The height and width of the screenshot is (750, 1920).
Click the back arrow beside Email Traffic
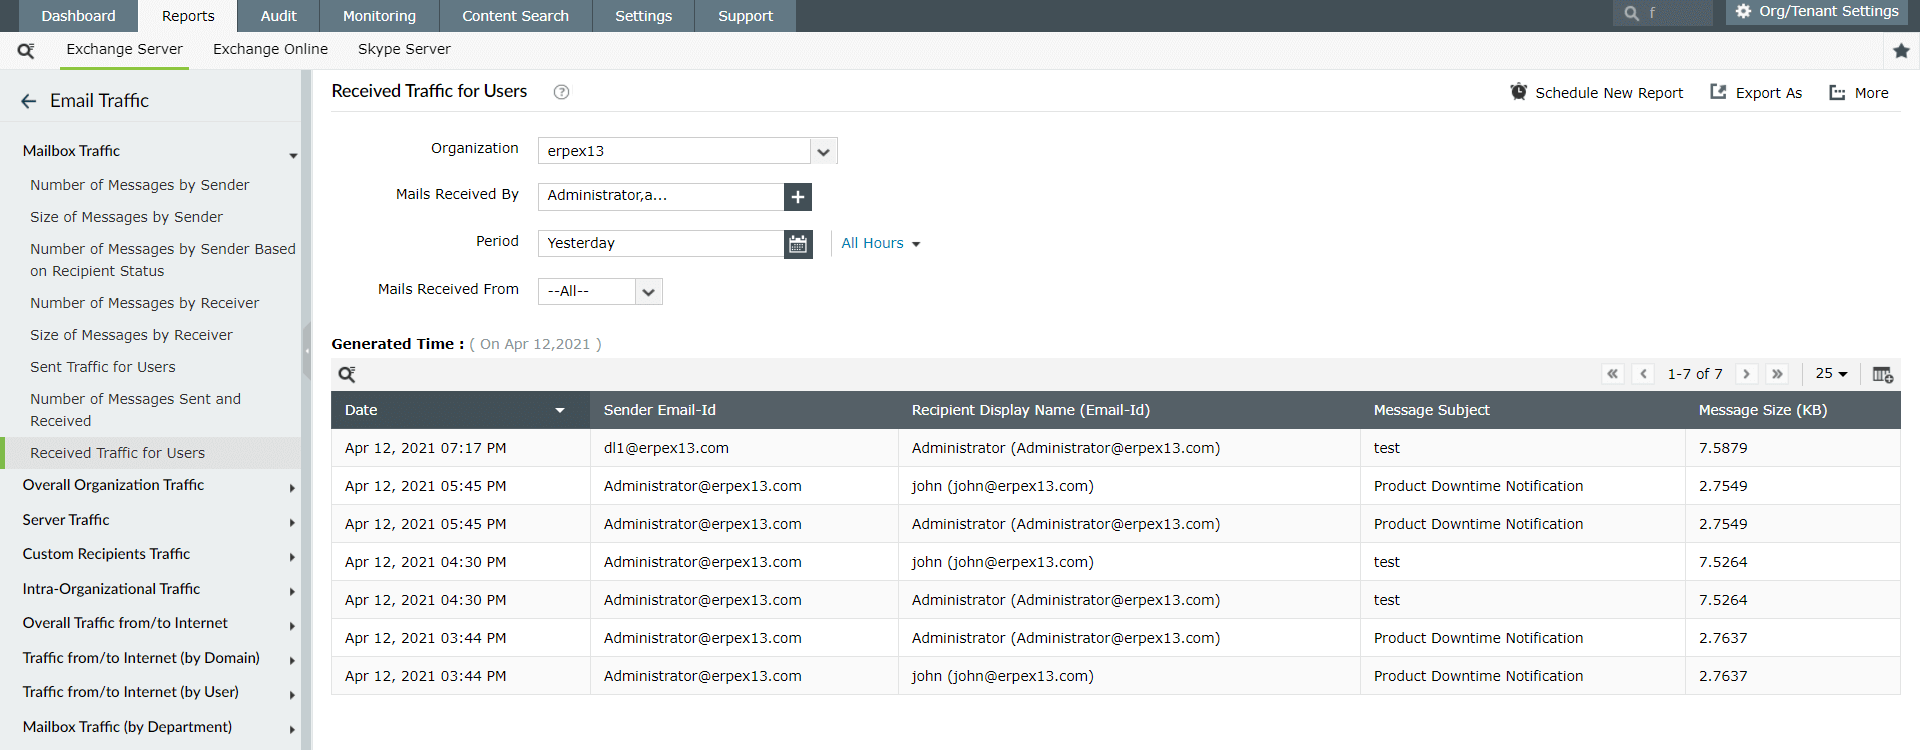coord(28,101)
